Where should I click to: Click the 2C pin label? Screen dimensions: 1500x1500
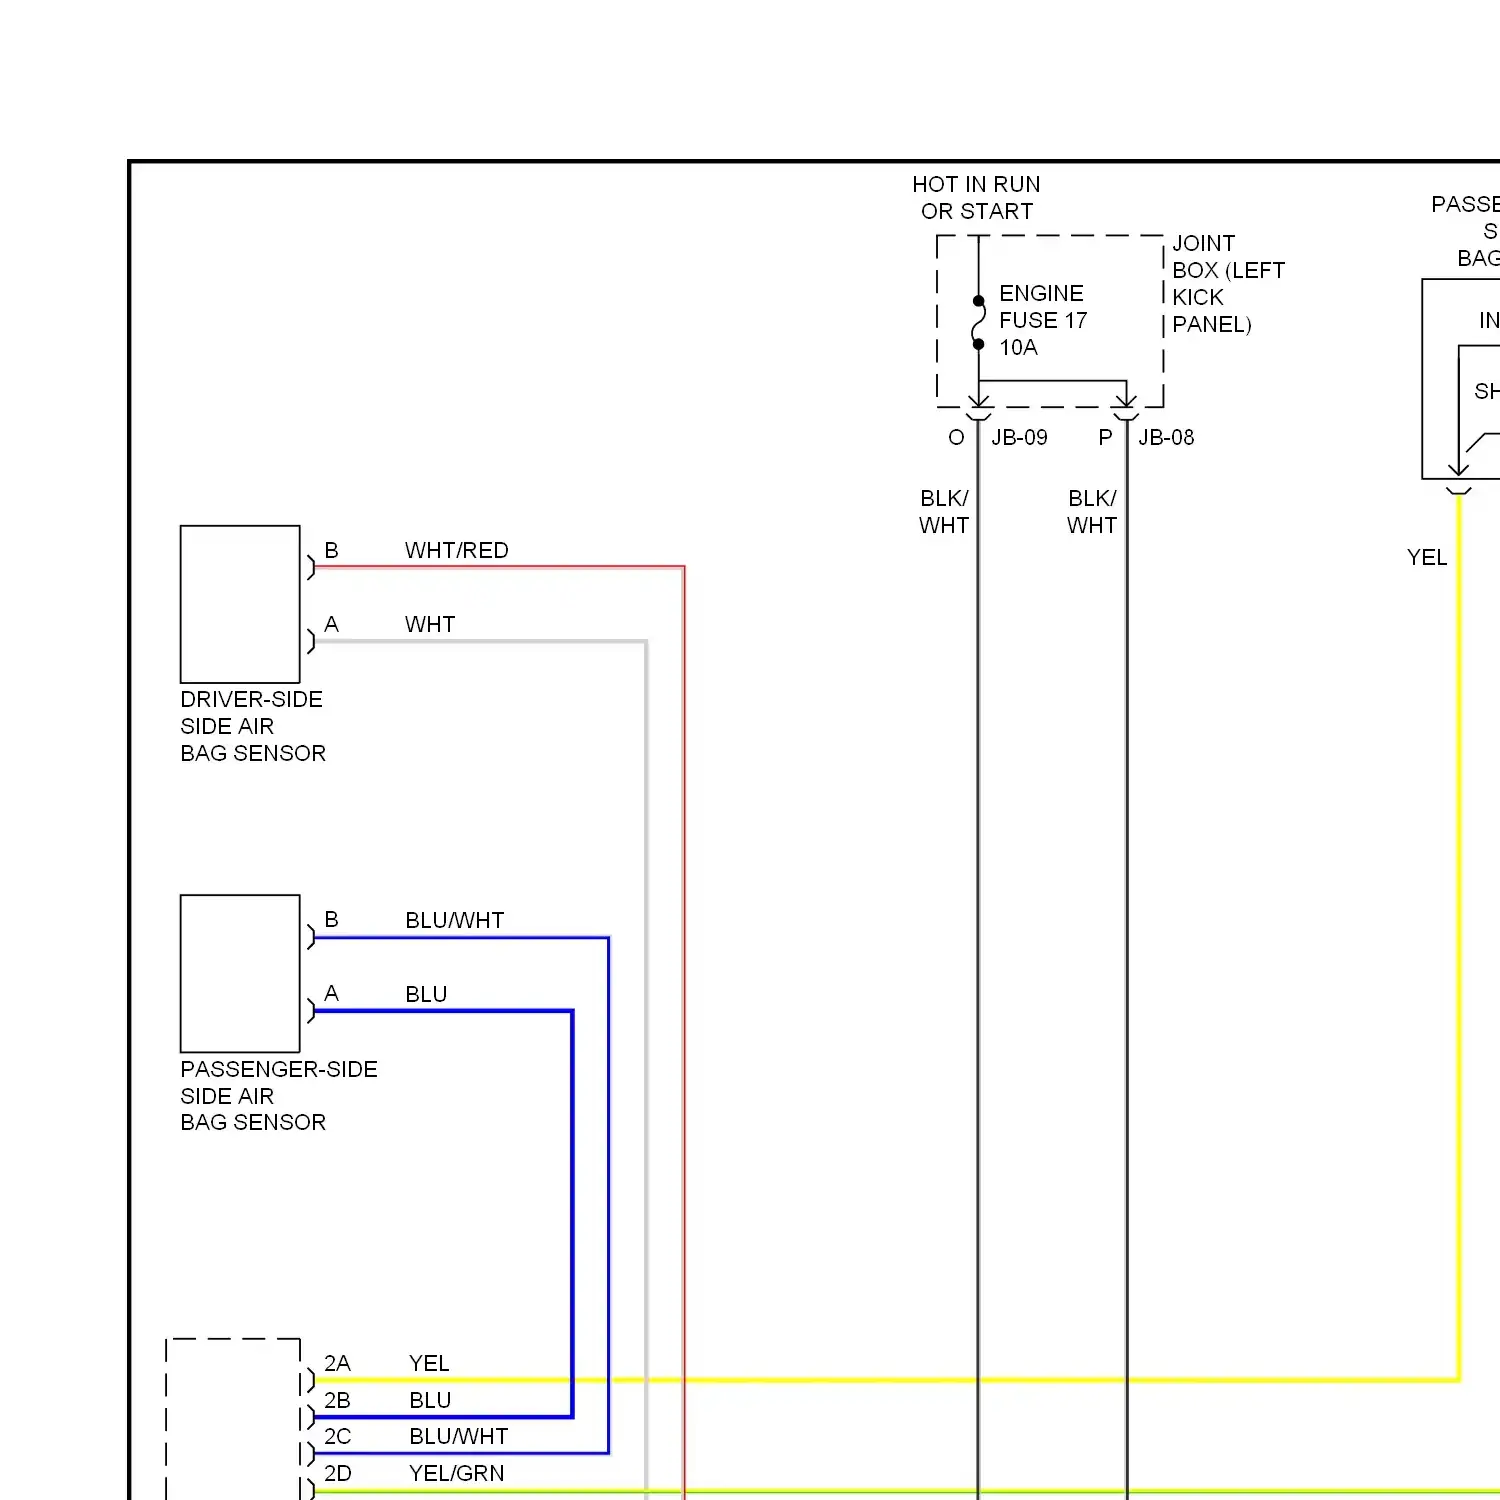(x=337, y=1437)
